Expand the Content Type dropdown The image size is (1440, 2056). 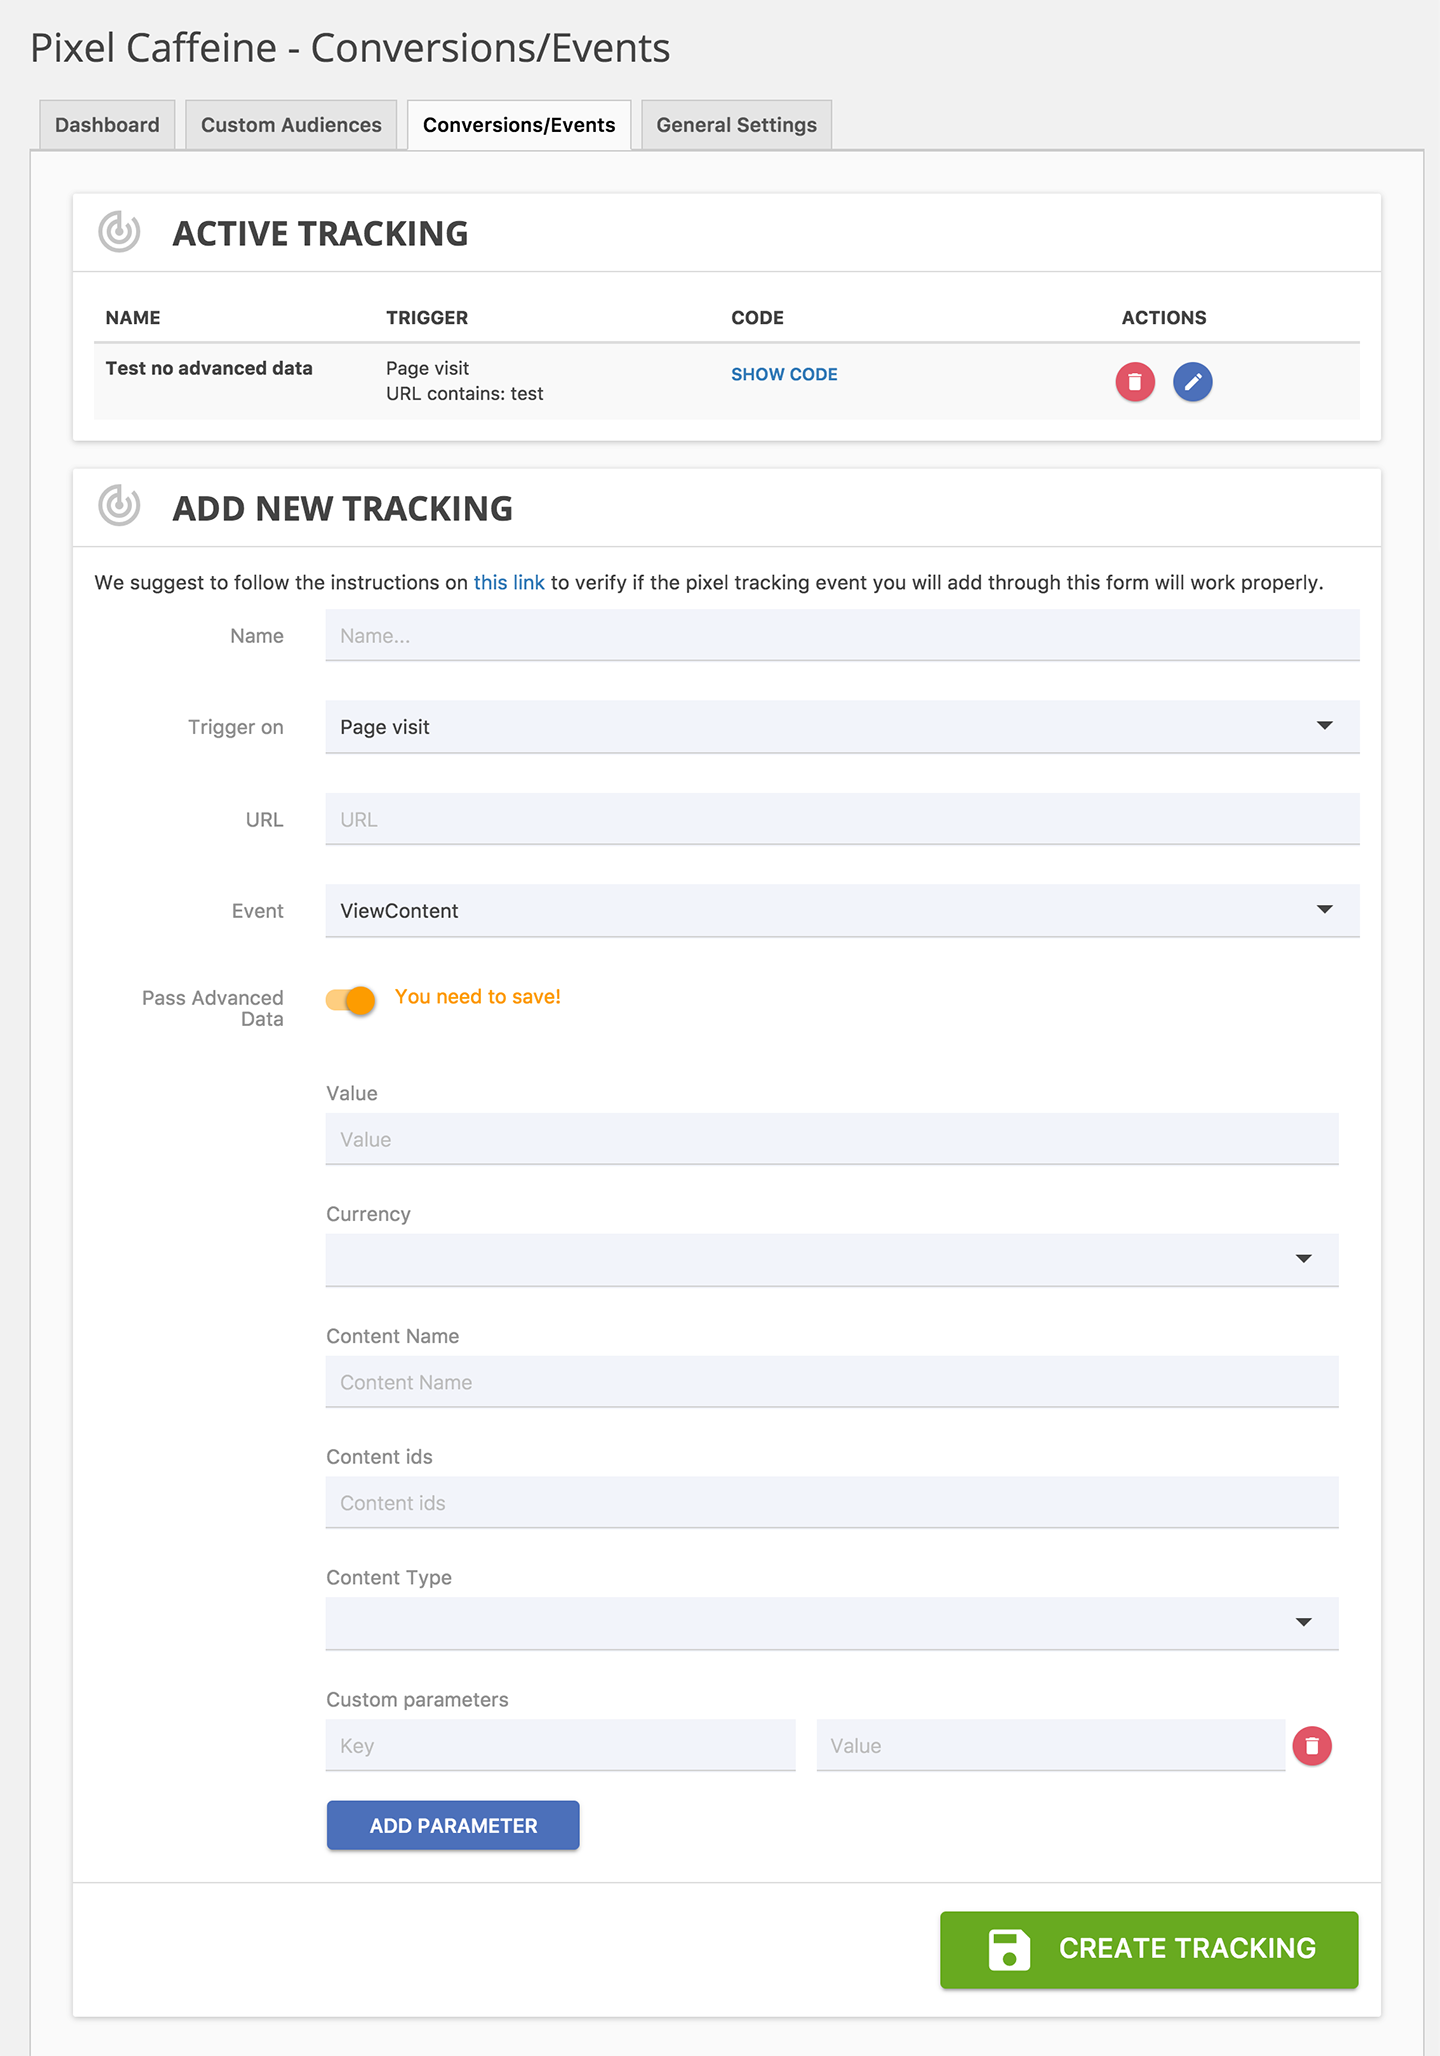(831, 1623)
